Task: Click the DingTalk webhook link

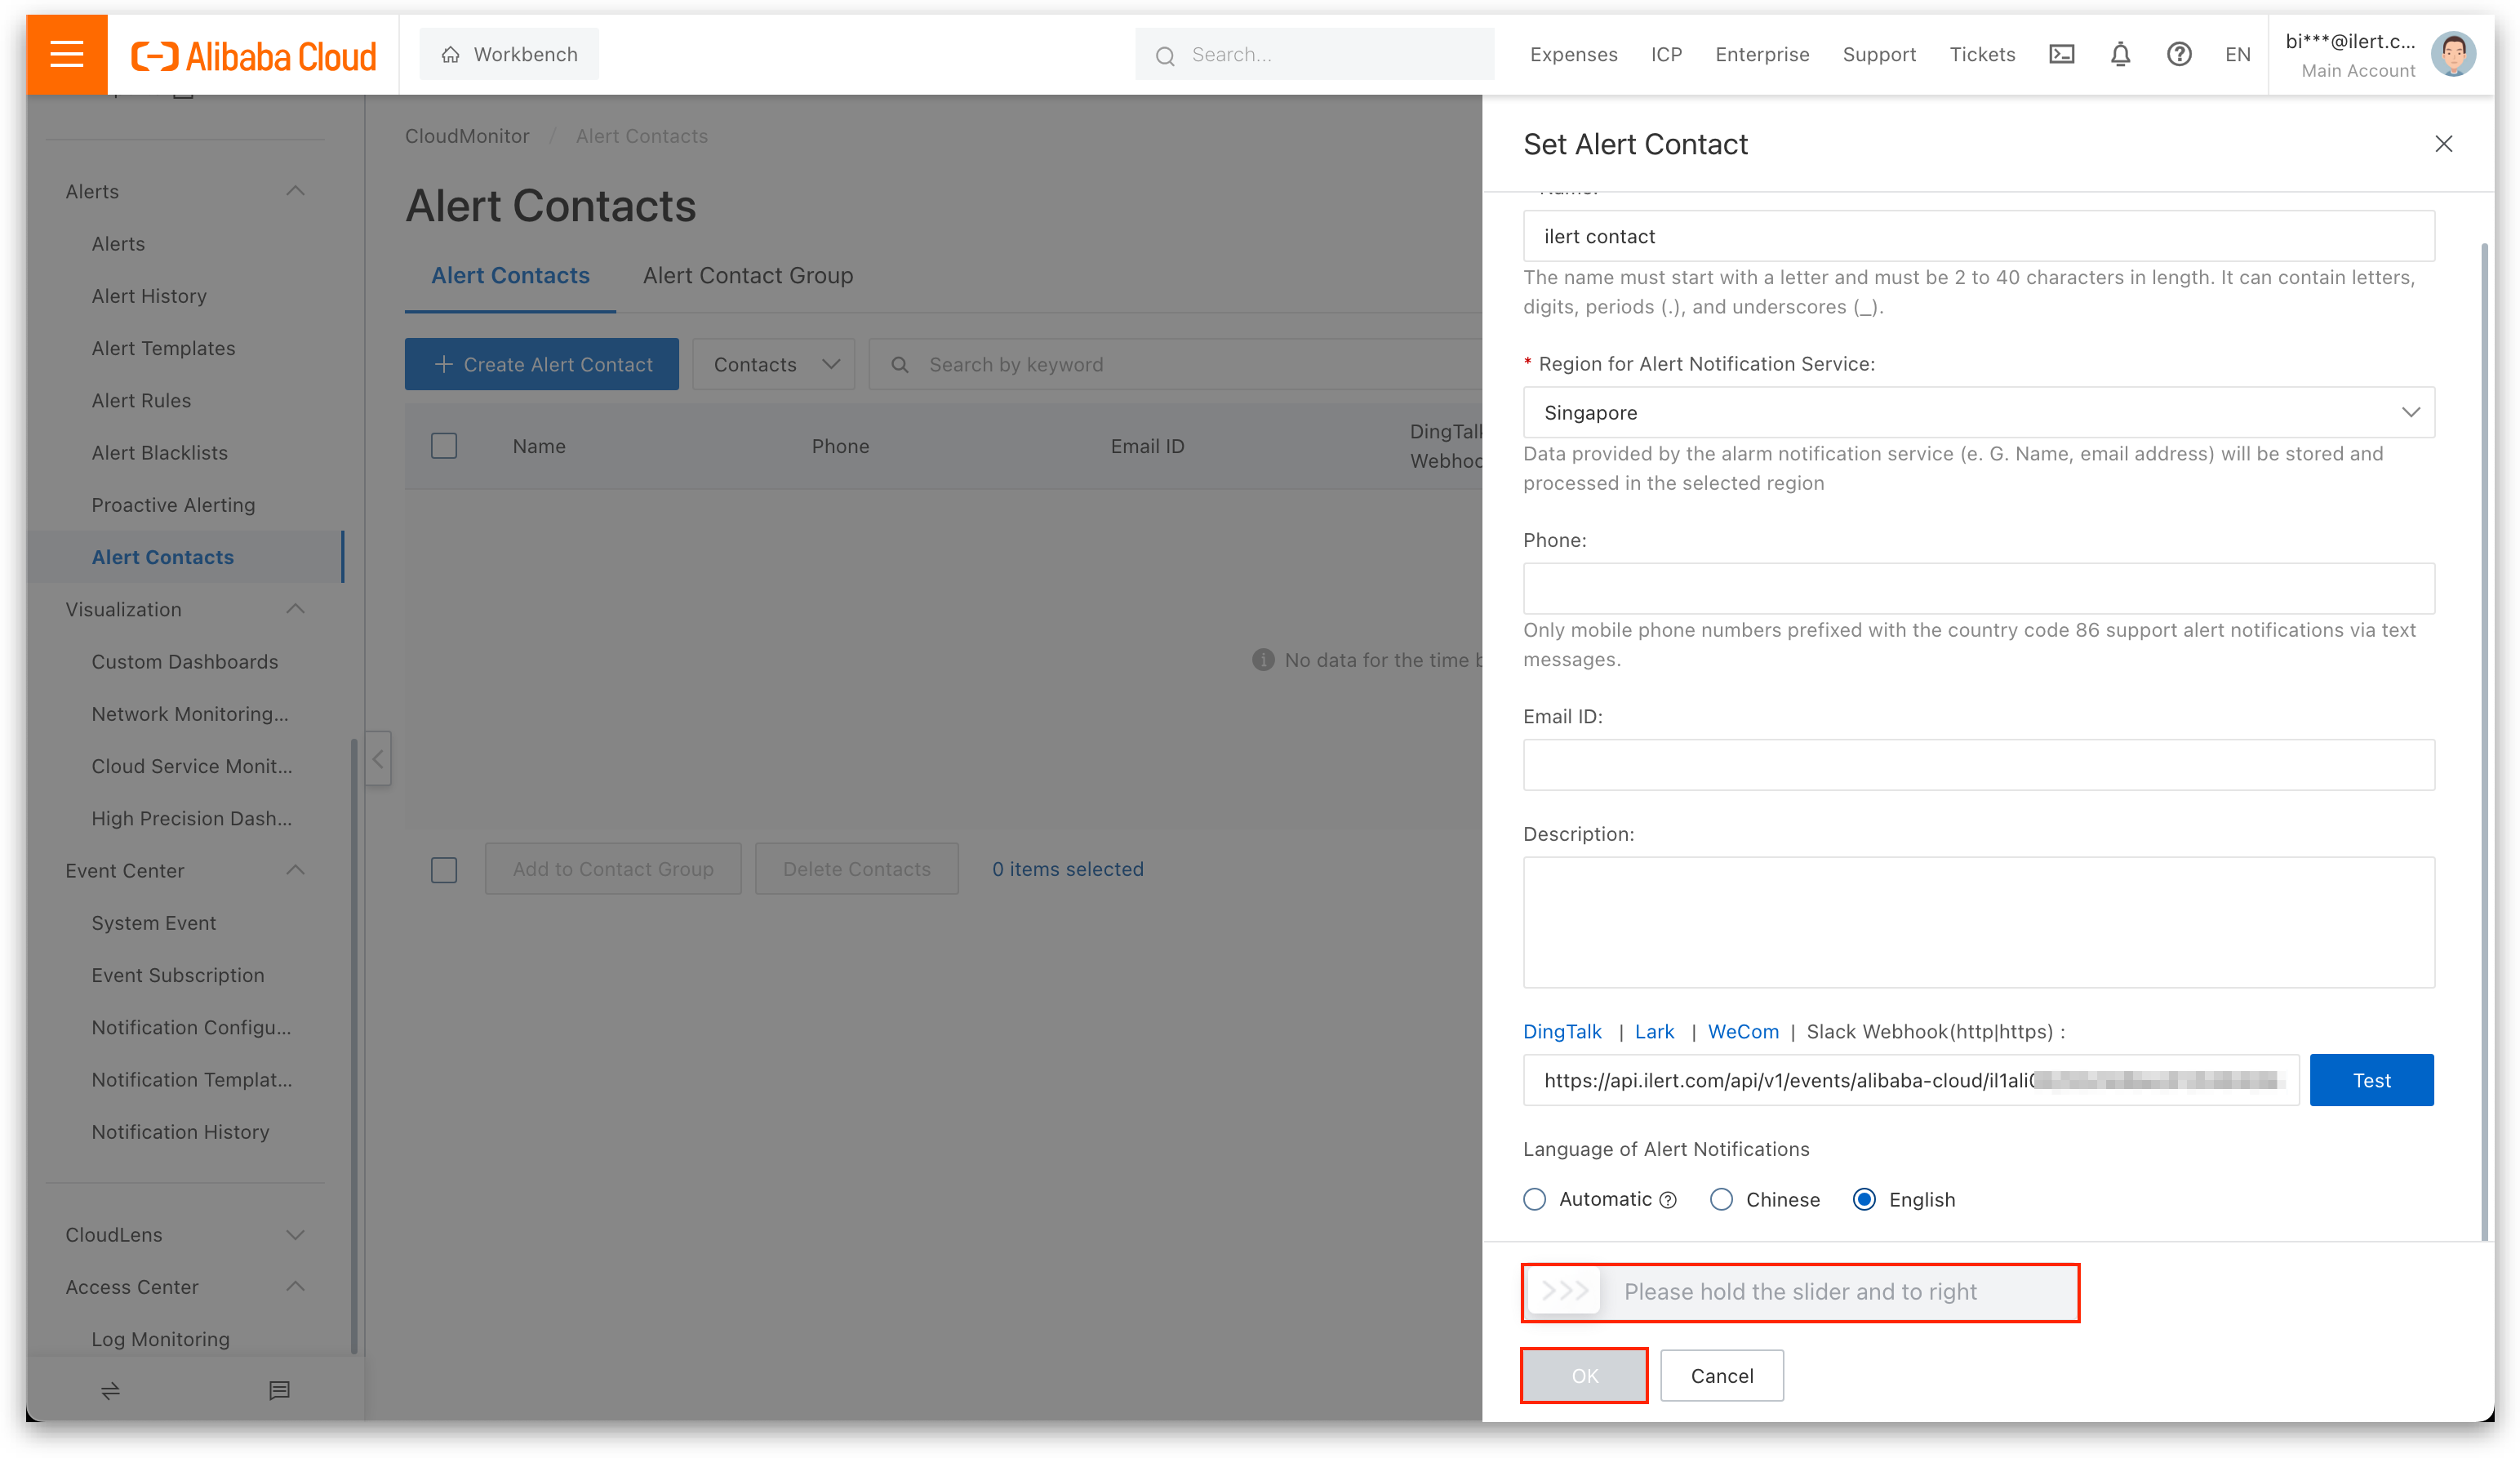Action: pyautogui.click(x=1562, y=1031)
